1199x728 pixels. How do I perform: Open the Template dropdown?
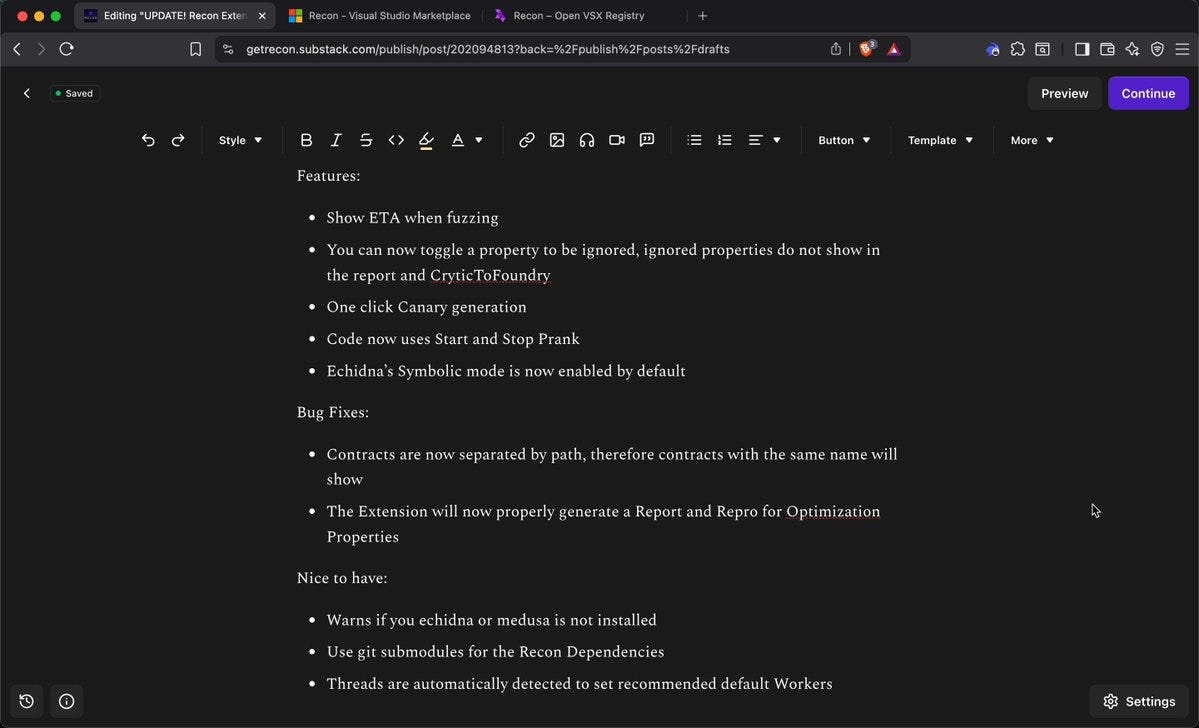[x=940, y=140]
